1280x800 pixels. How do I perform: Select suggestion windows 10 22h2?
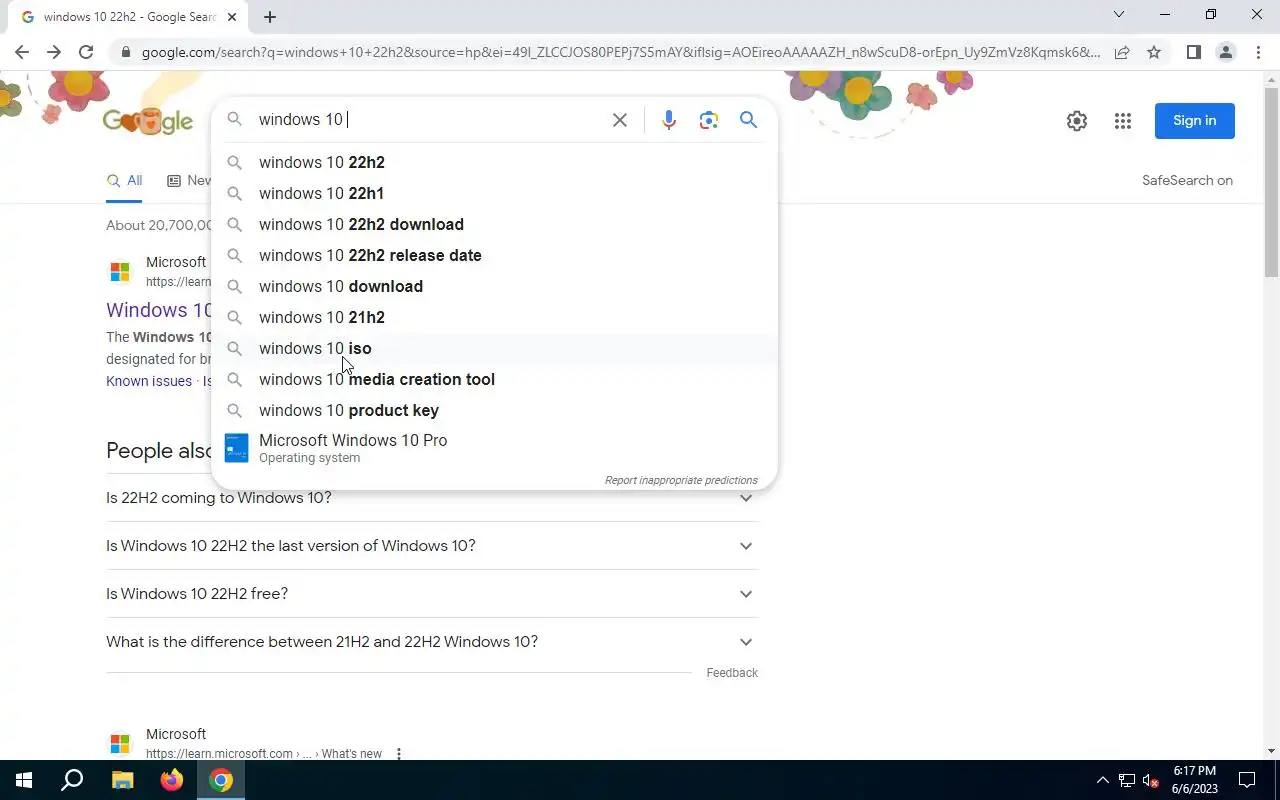coord(495,162)
